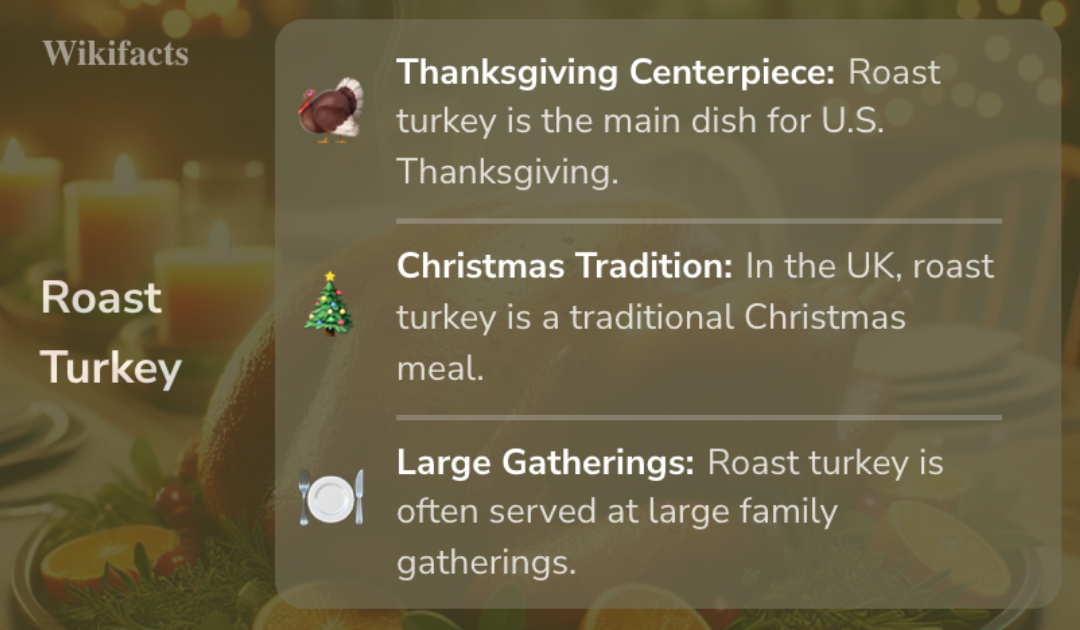
Task: Click divider line above Large Gatherings fact
Action: tap(698, 416)
